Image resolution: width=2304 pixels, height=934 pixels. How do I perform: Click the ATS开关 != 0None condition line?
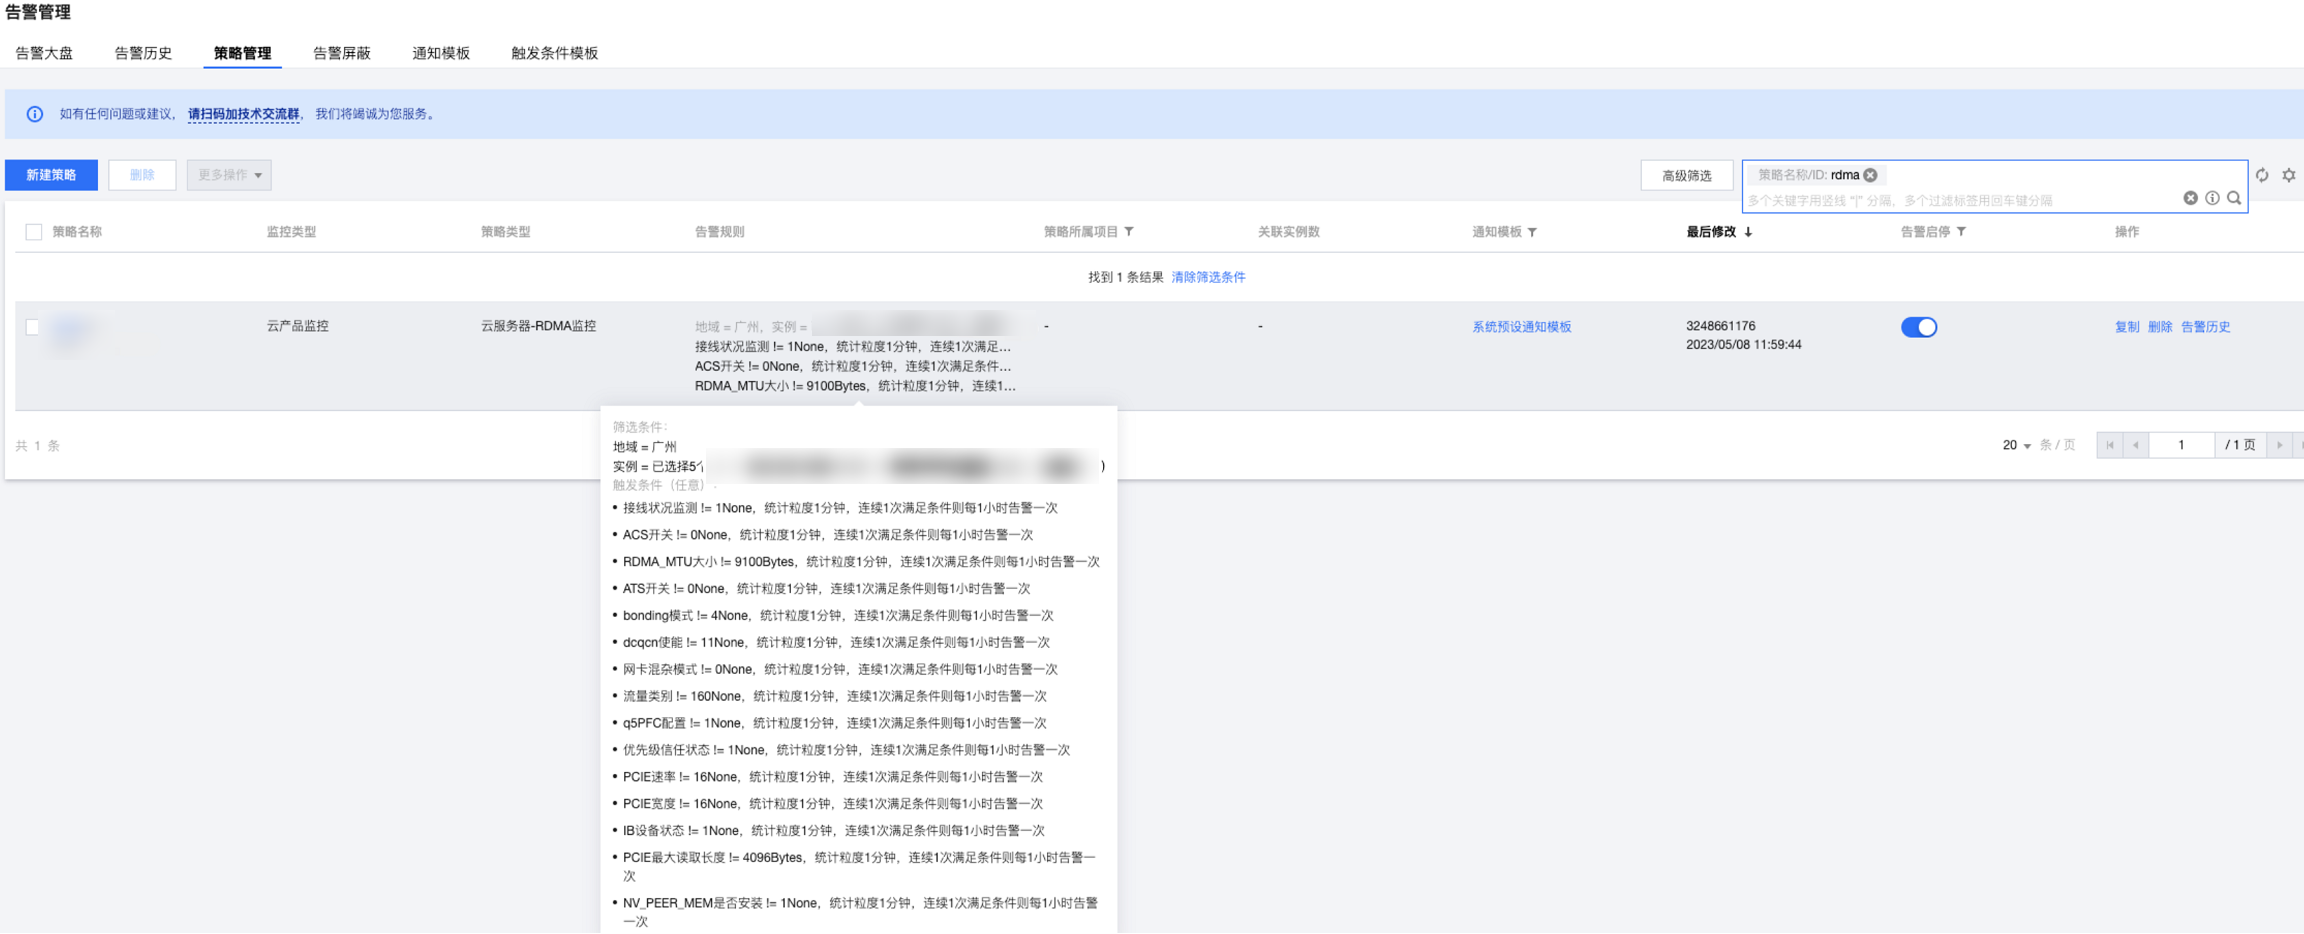[826, 589]
